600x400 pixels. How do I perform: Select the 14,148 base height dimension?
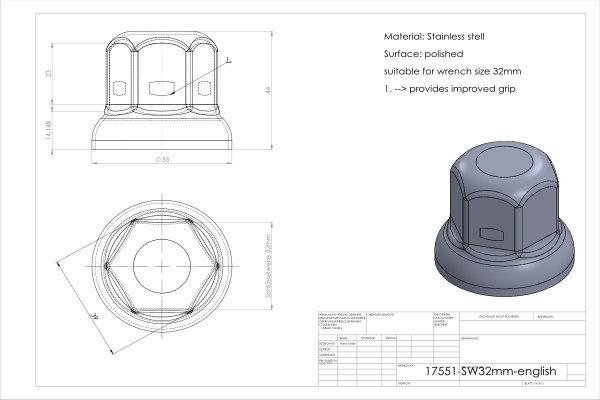48,130
